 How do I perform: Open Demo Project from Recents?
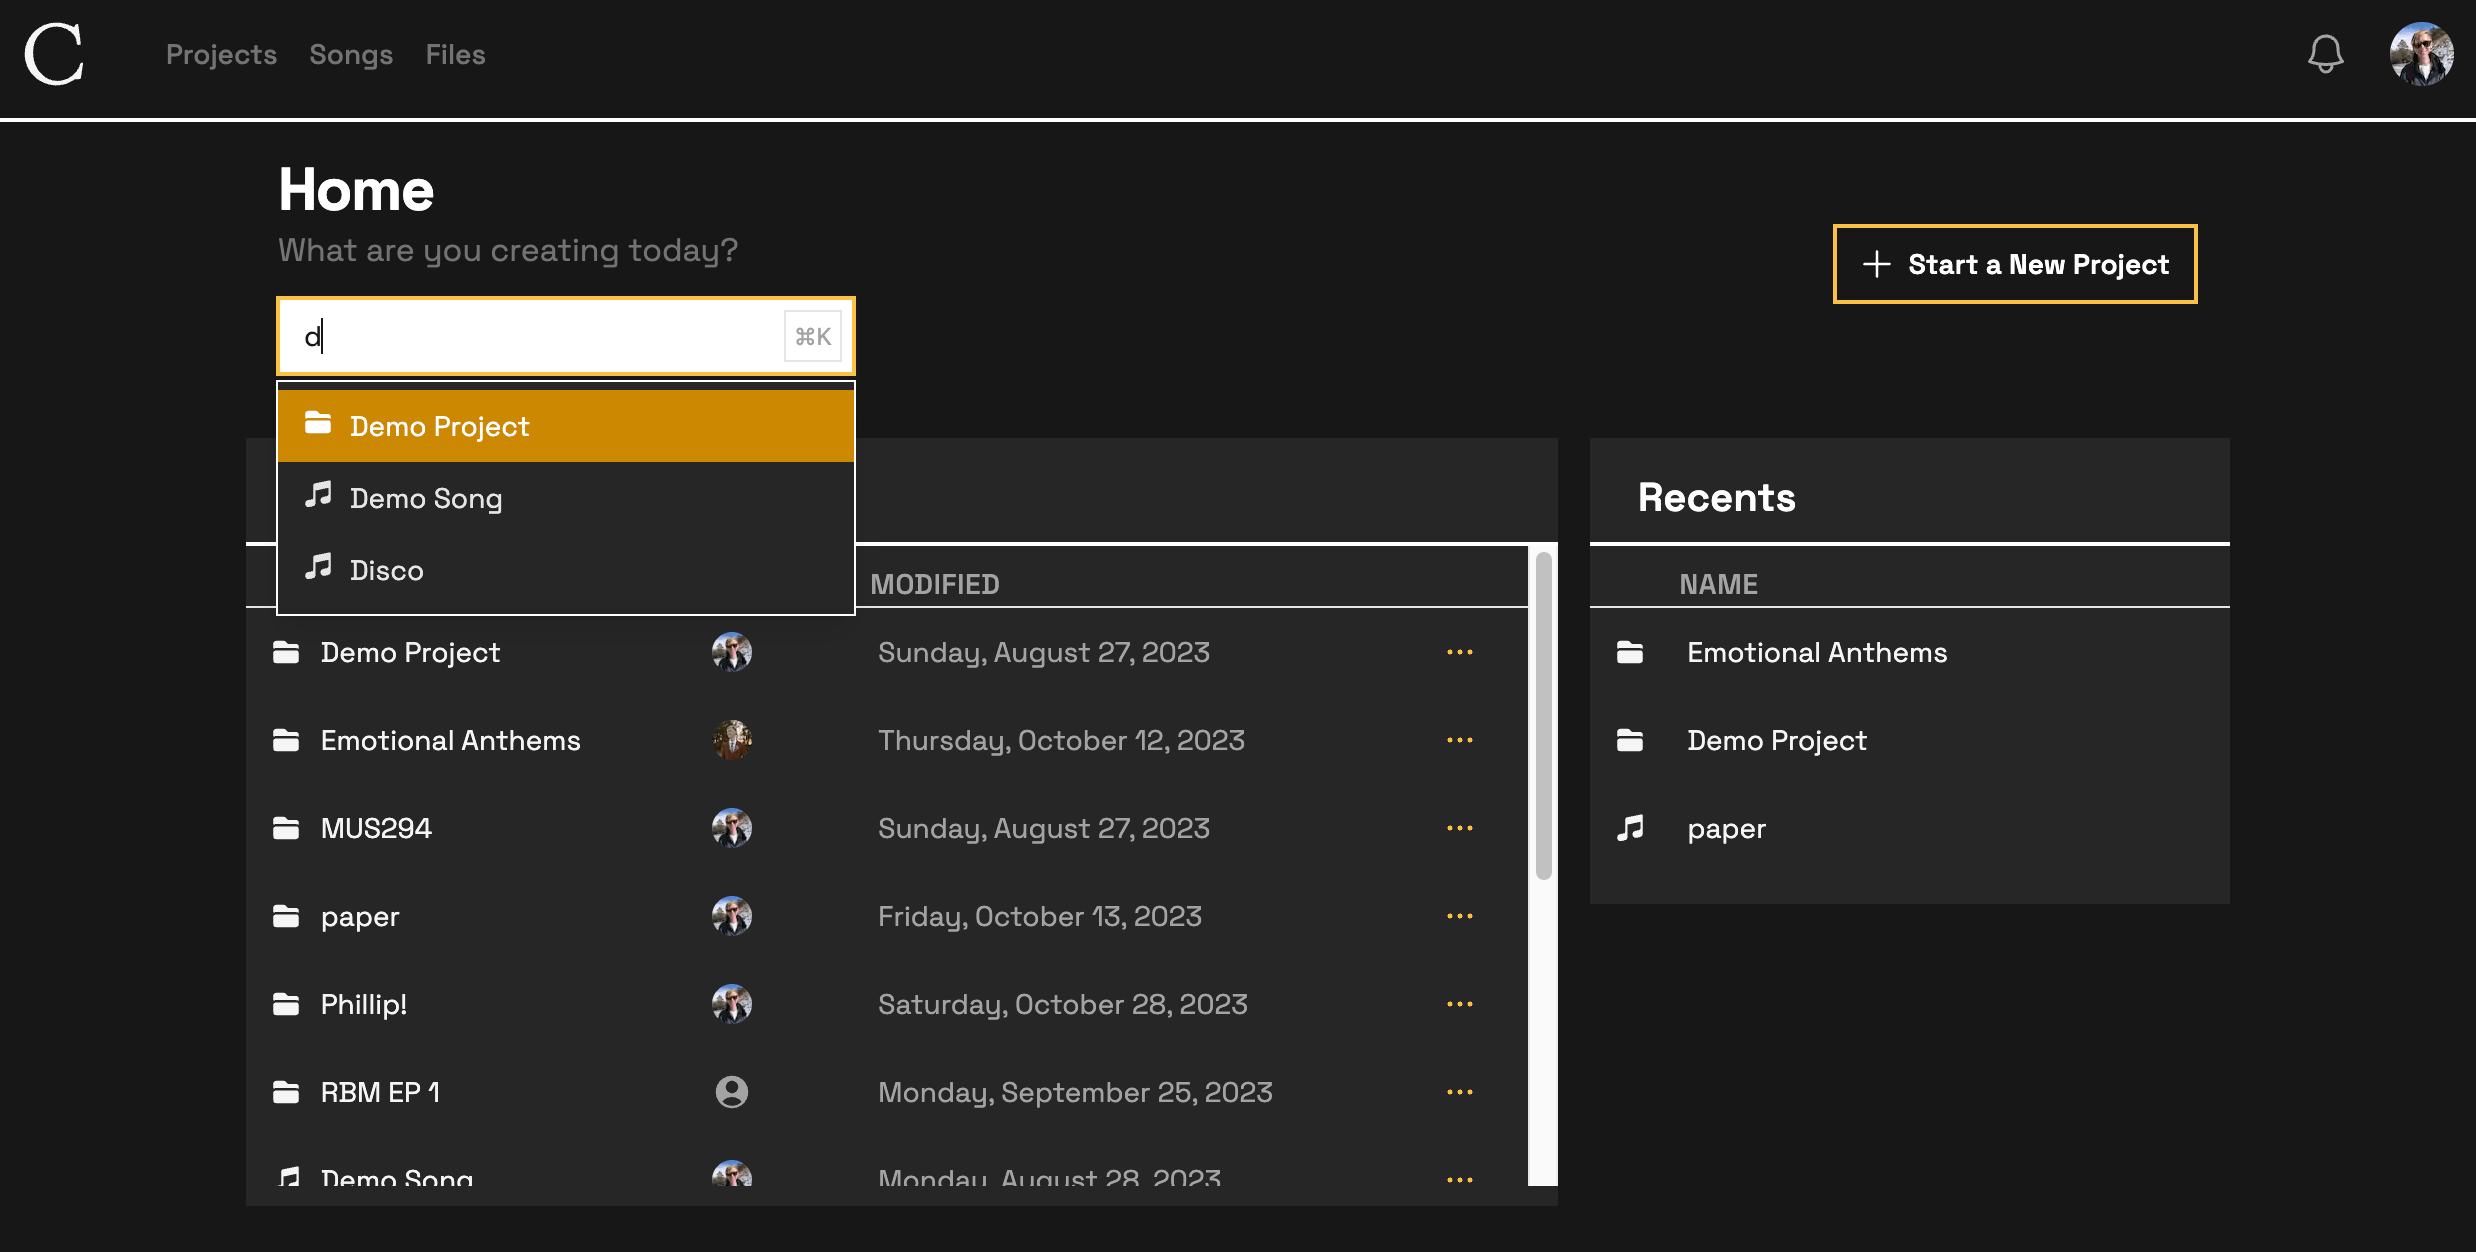pyautogui.click(x=1777, y=740)
